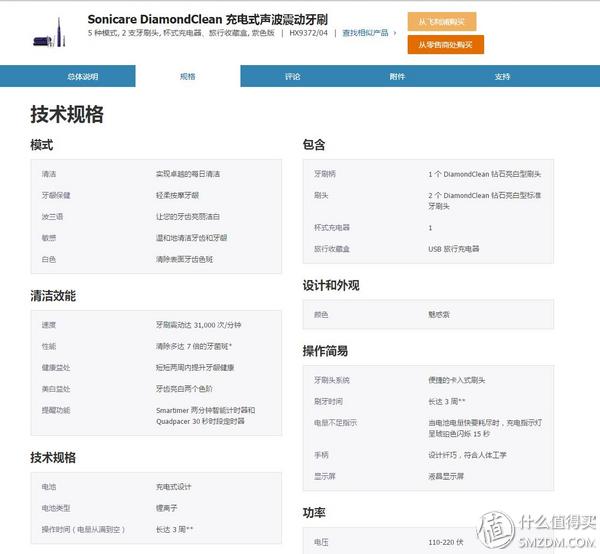Select the 杯式充电器 row label

coord(332,228)
